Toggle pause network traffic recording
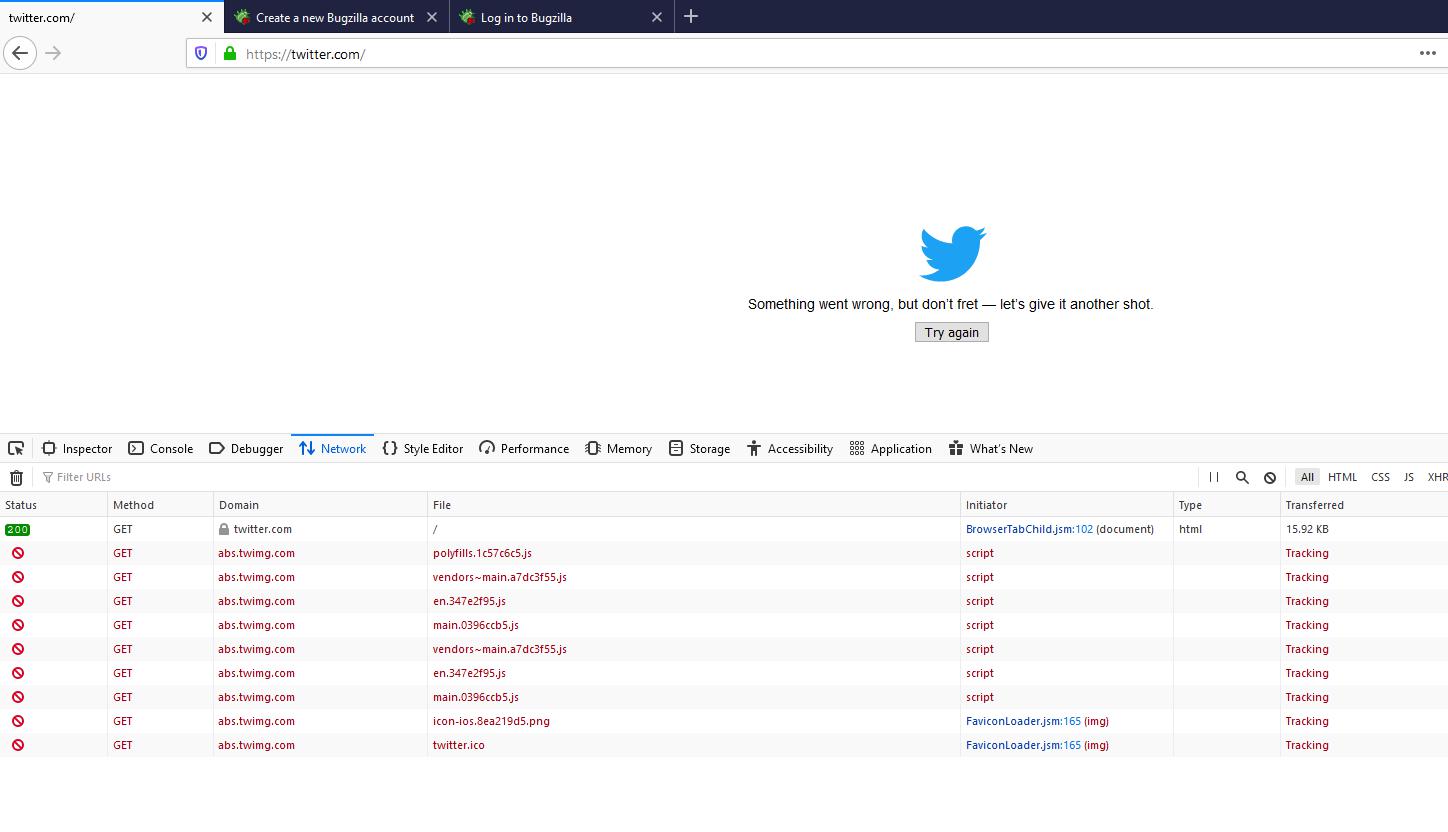The width and height of the screenshot is (1448, 832). point(1213,477)
